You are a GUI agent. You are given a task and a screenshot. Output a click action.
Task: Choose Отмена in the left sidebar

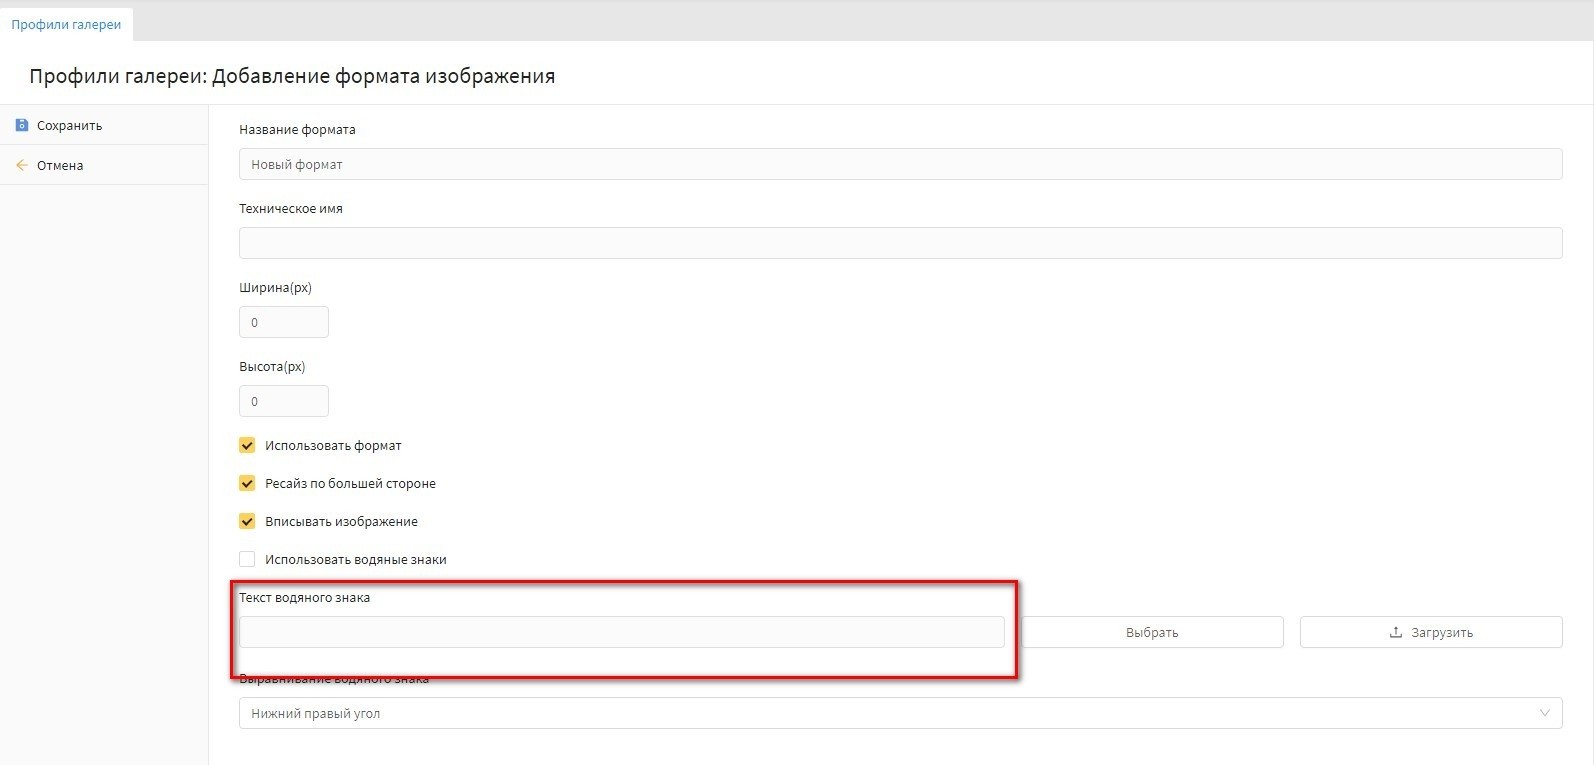point(60,166)
